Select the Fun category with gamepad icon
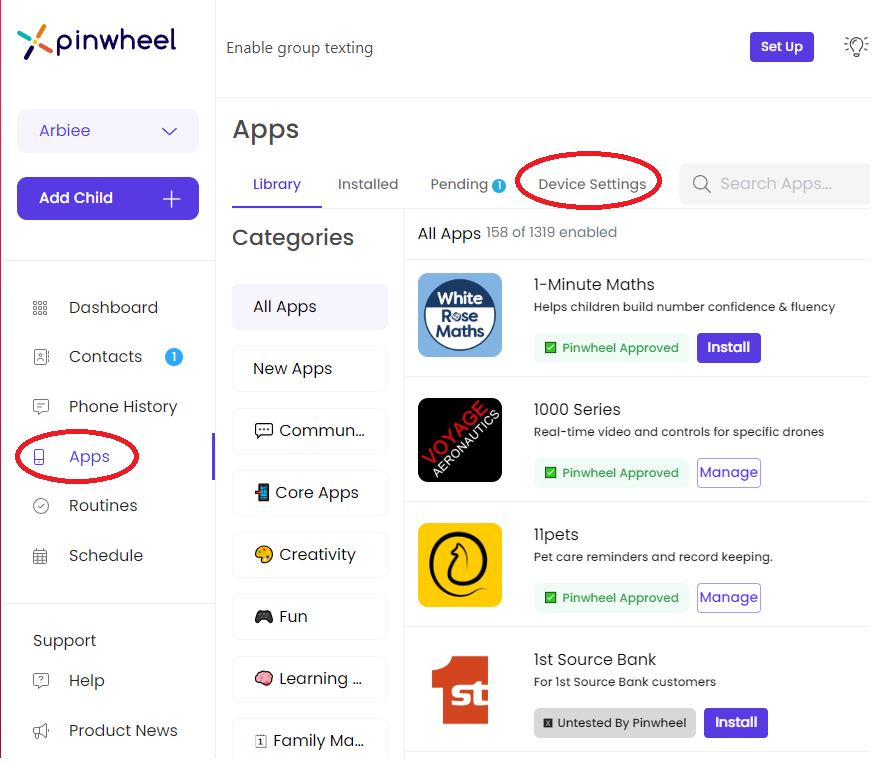This screenshot has height=764, width=878. pyautogui.click(x=309, y=617)
